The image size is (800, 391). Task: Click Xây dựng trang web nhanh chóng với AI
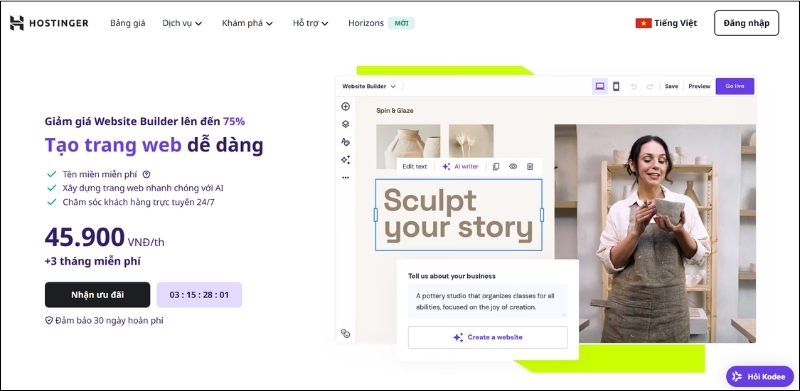[143, 188]
